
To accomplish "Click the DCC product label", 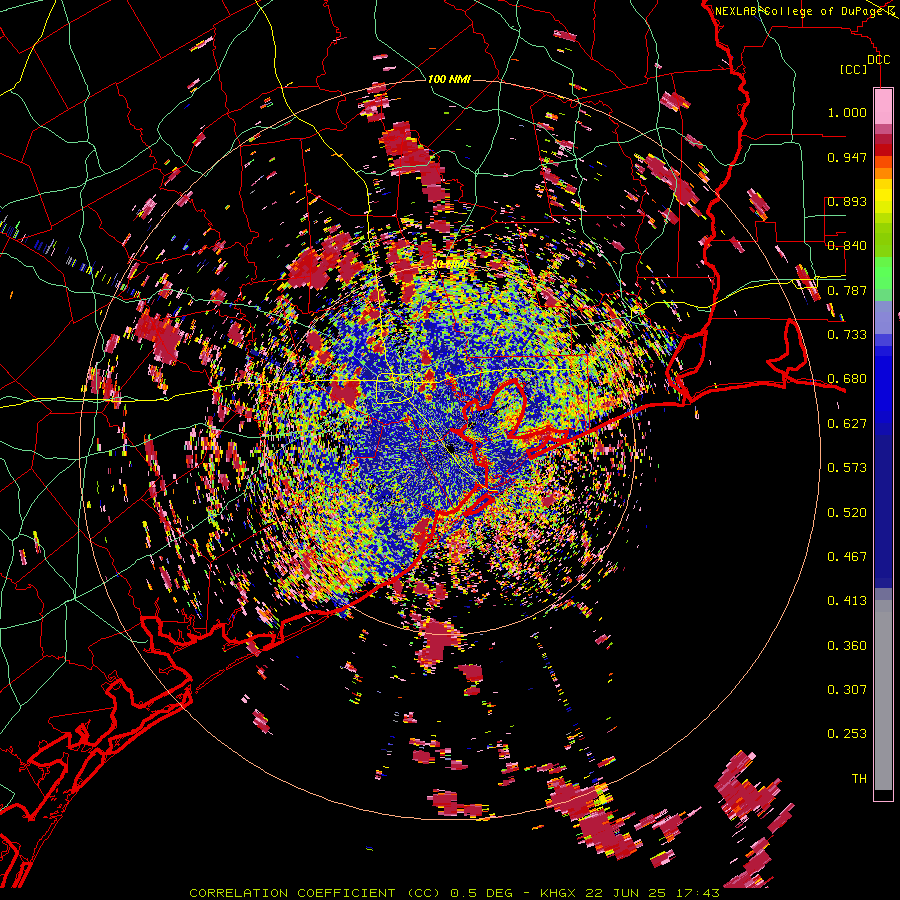I will pos(879,60).
